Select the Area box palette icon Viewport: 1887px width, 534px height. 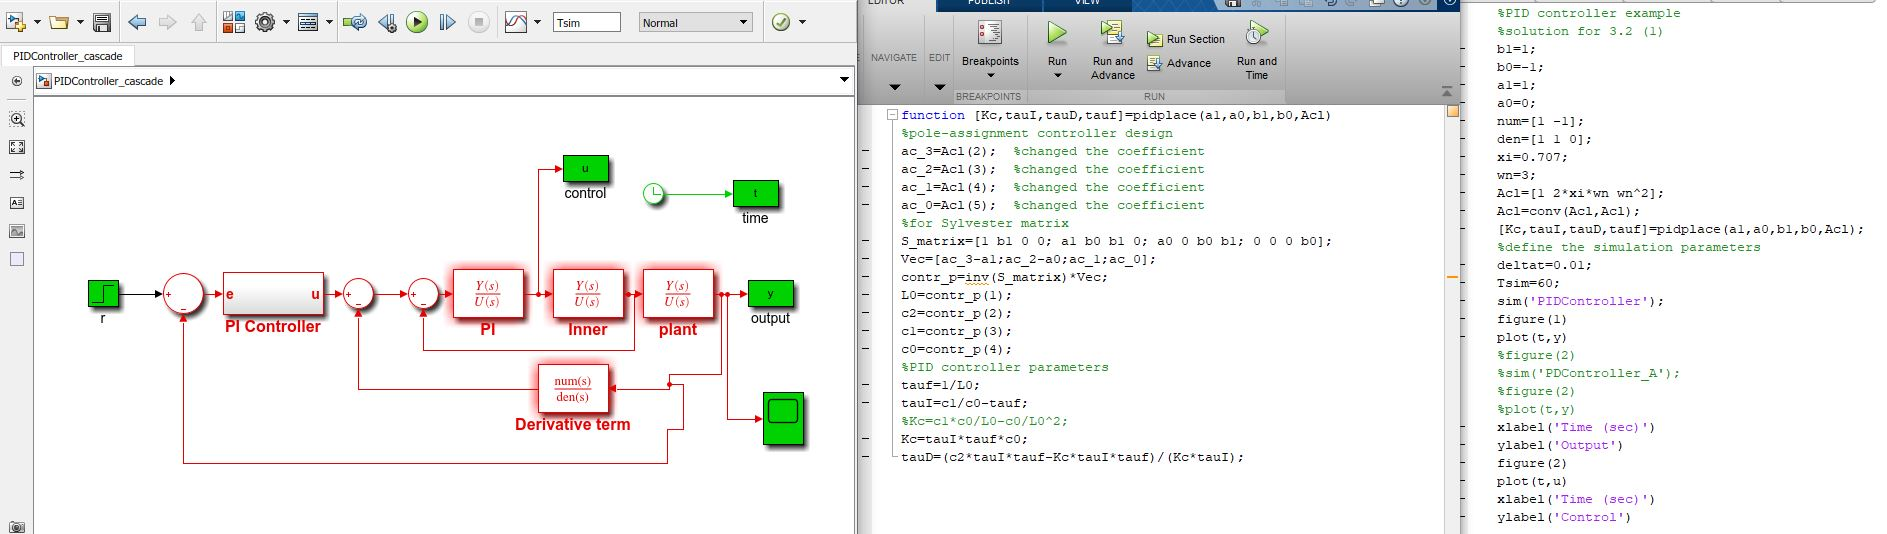point(17,259)
